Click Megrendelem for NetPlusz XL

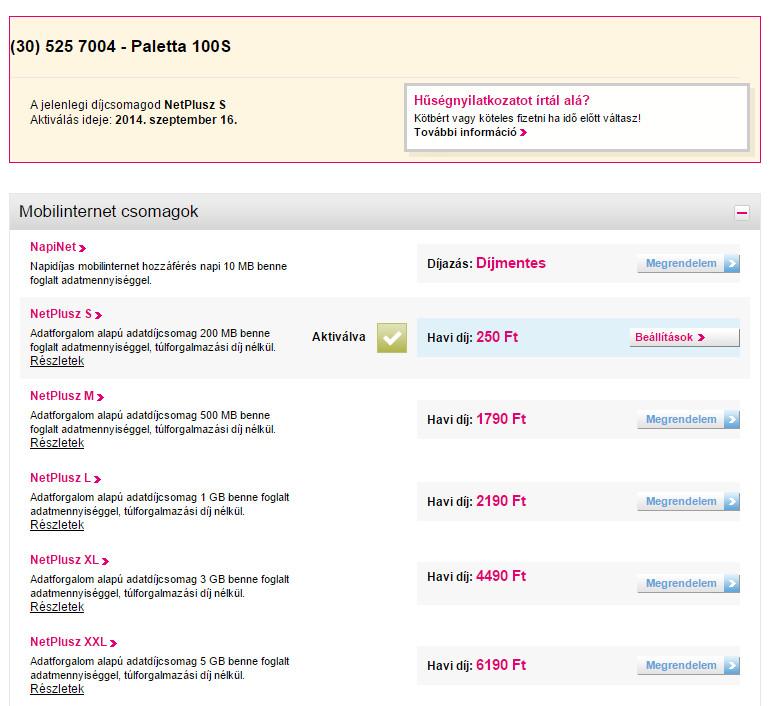pyautogui.click(x=688, y=584)
